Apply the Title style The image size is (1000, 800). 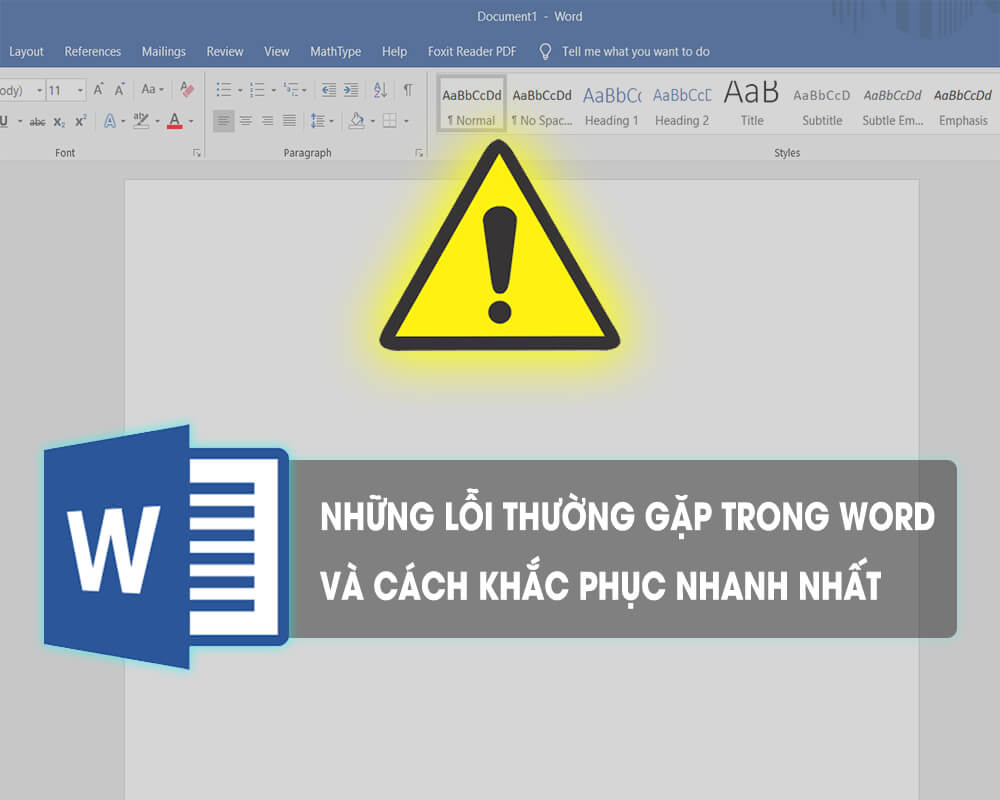[x=752, y=105]
